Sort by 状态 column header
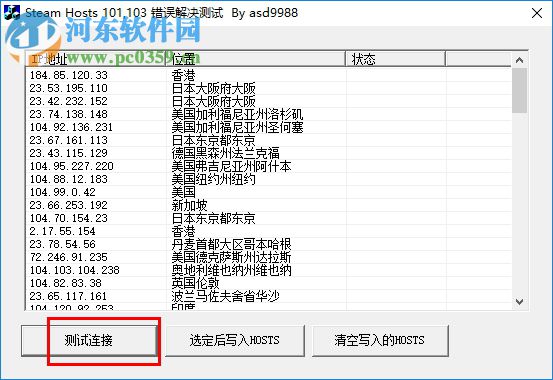 396,59
